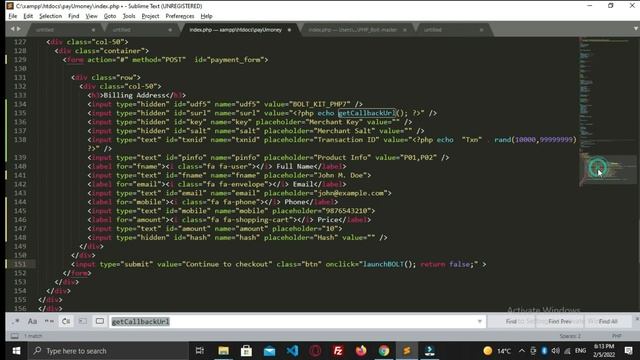Click the volume speaker tray icon
640x360 pixels.
click(x=556, y=351)
